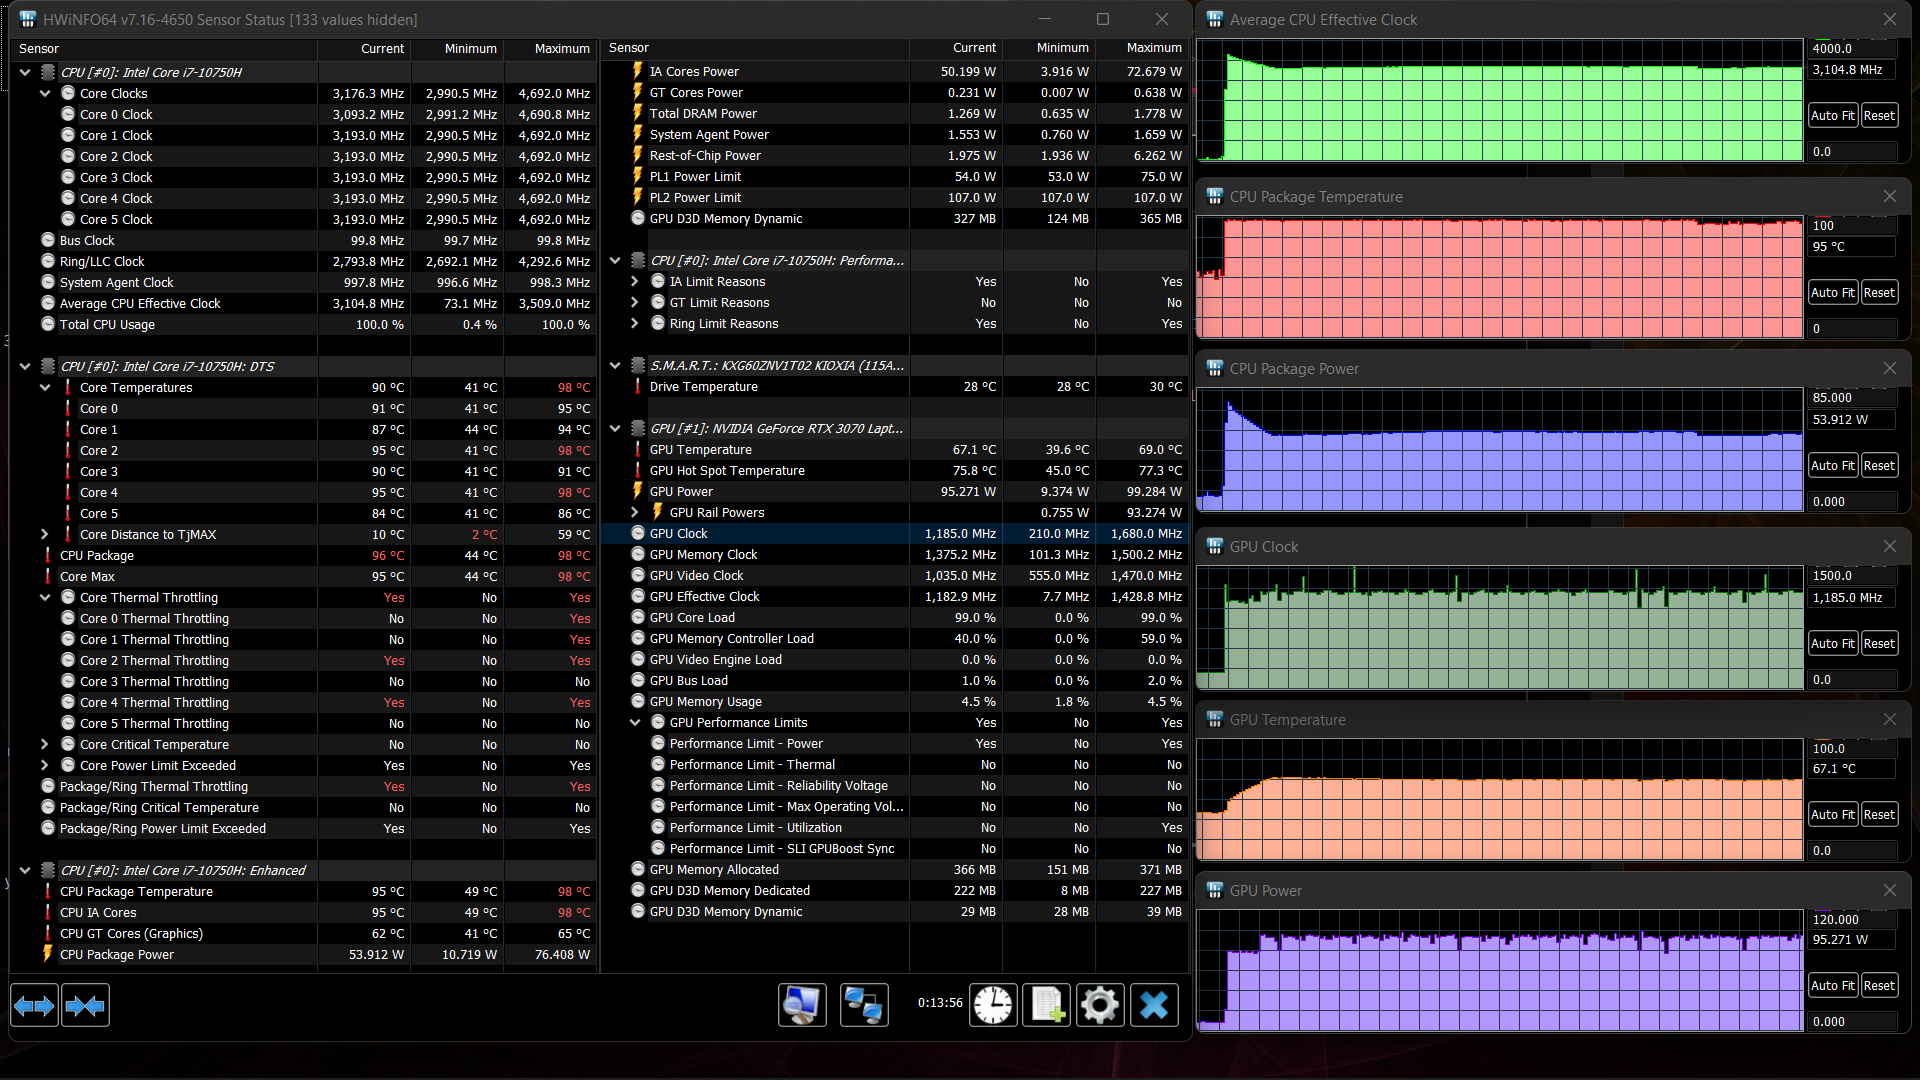1920x1080 pixels.
Task: Collapse the S.M.A.R.T. KIOXIA drive section
Action: coord(615,365)
